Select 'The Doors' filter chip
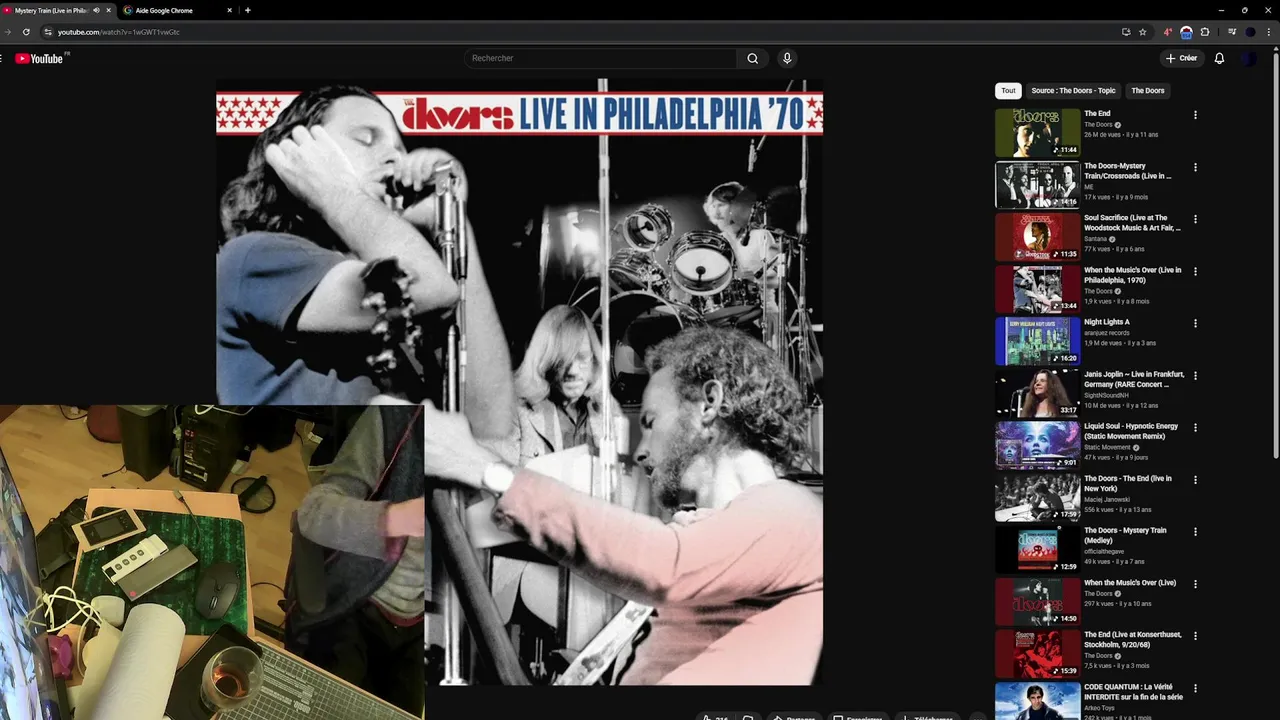 pos(1148,91)
